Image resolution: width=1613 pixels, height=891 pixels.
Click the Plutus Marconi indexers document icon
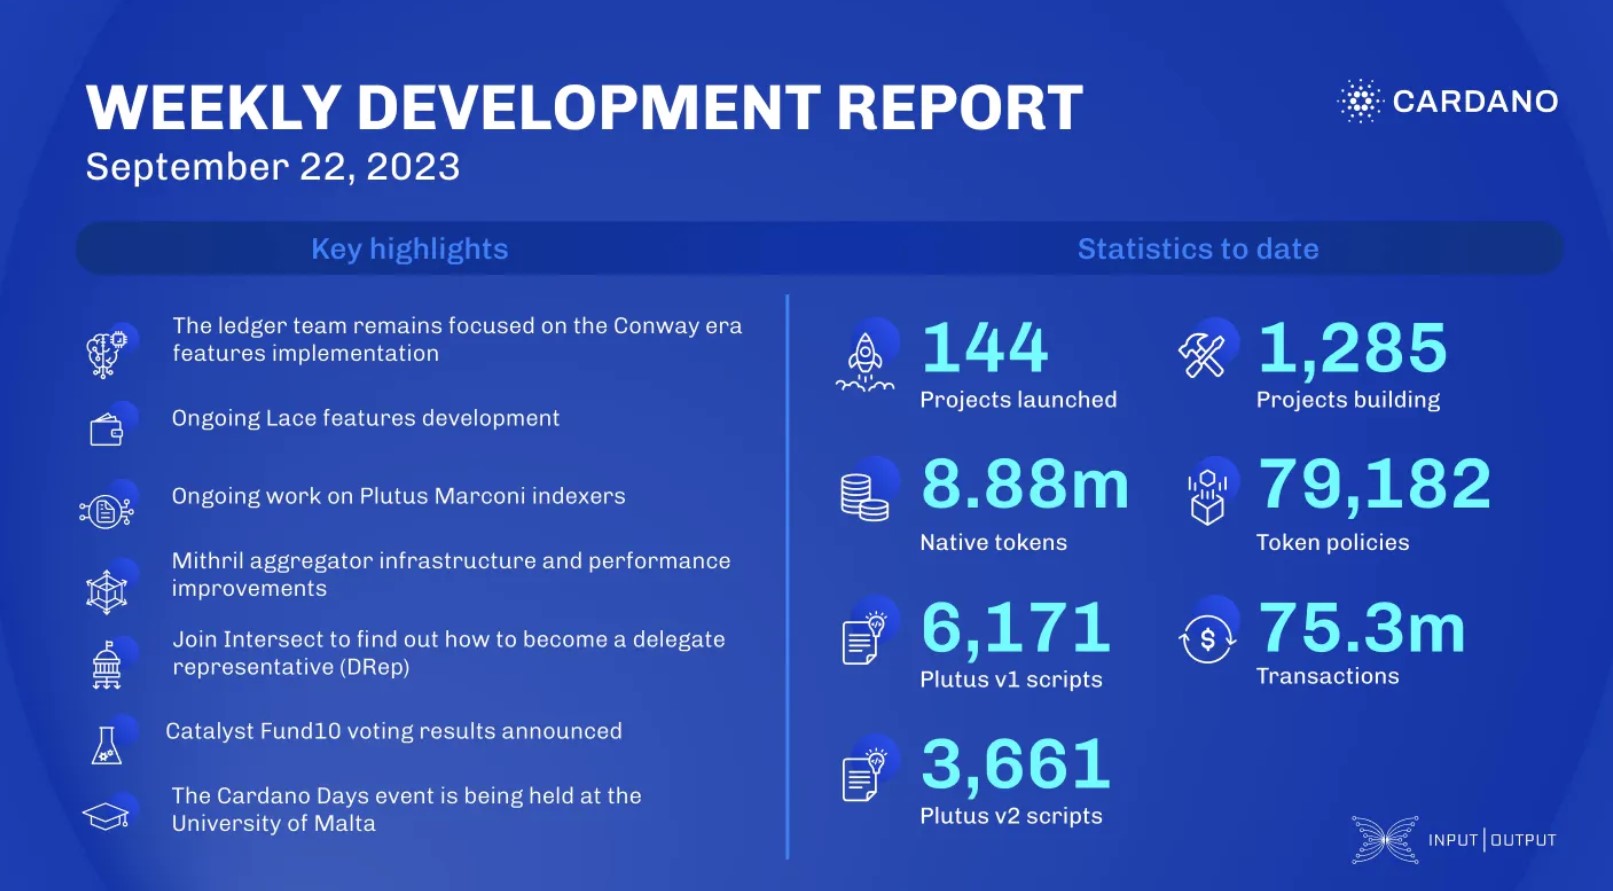click(106, 512)
